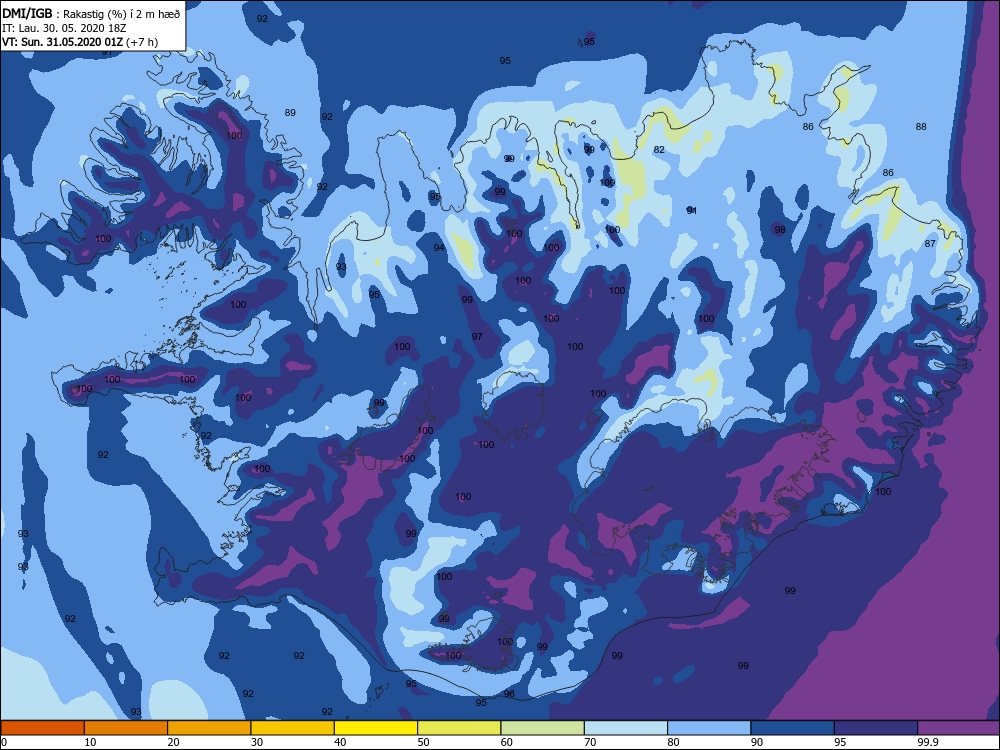The width and height of the screenshot is (1000, 750).
Task: Click the orange 10–20 legend swatch
Action: [x=126, y=728]
